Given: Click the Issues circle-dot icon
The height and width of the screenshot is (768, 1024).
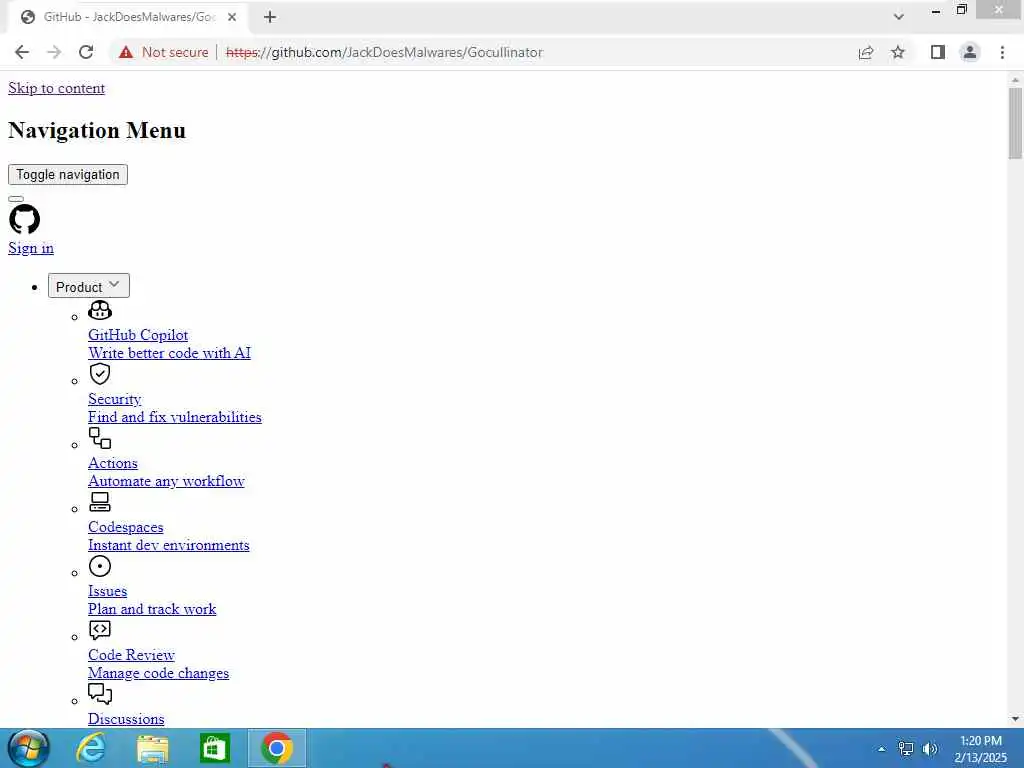Looking at the screenshot, I should [x=100, y=566].
